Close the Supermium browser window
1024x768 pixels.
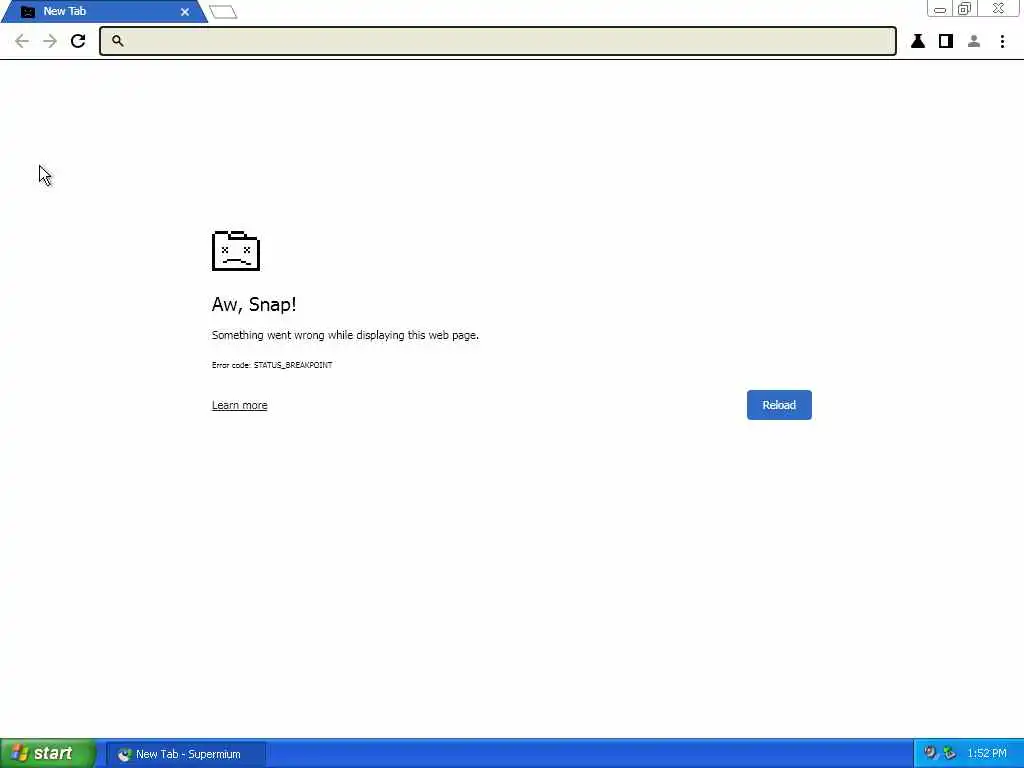999,8
